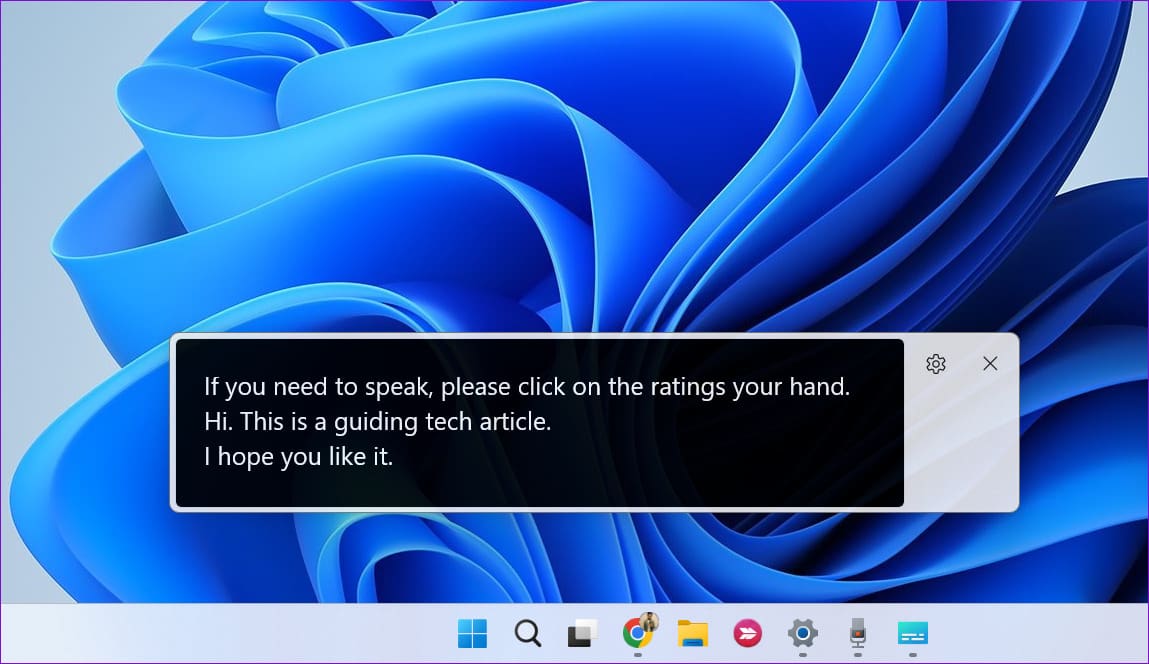The height and width of the screenshot is (664, 1149).
Task: Click the caption line "I hope you like it."
Action: 298,457
